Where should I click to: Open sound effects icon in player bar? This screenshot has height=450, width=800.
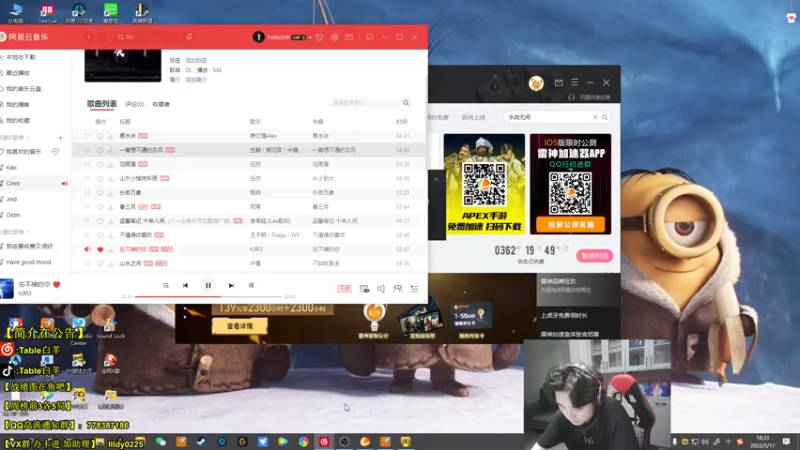[364, 289]
